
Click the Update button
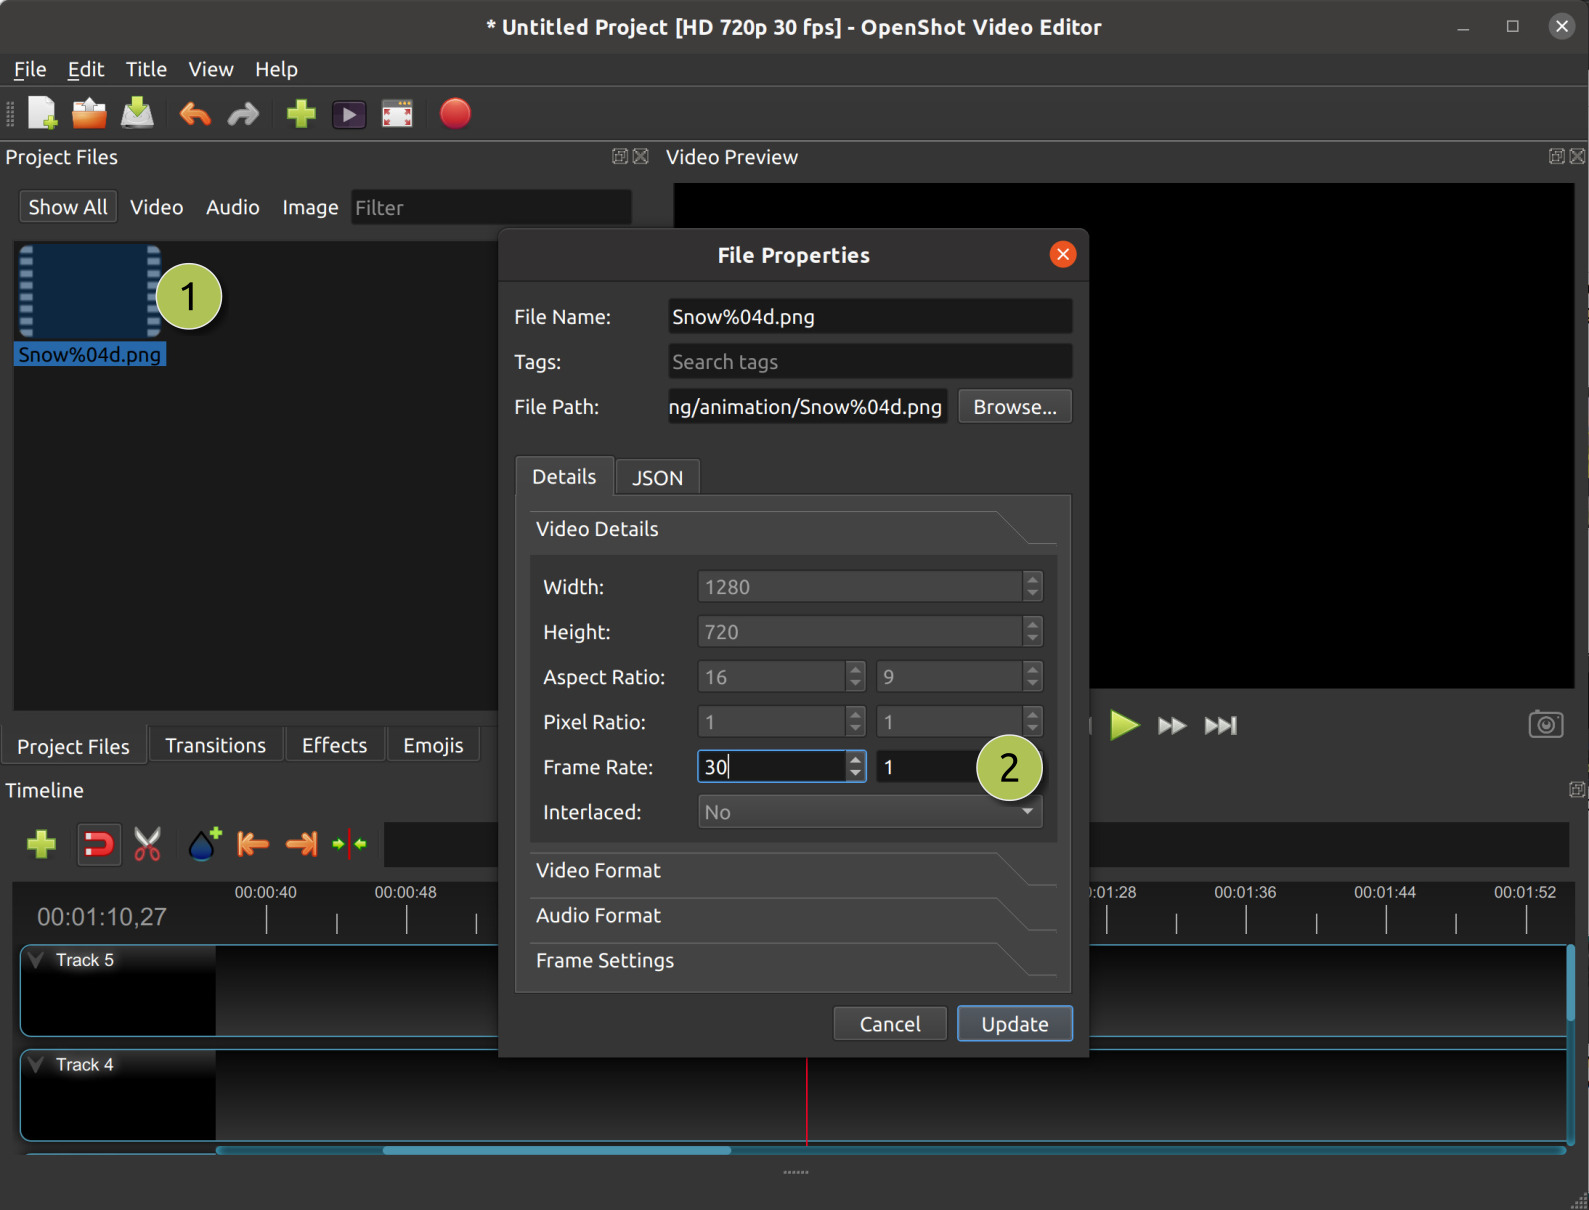click(x=1014, y=1024)
